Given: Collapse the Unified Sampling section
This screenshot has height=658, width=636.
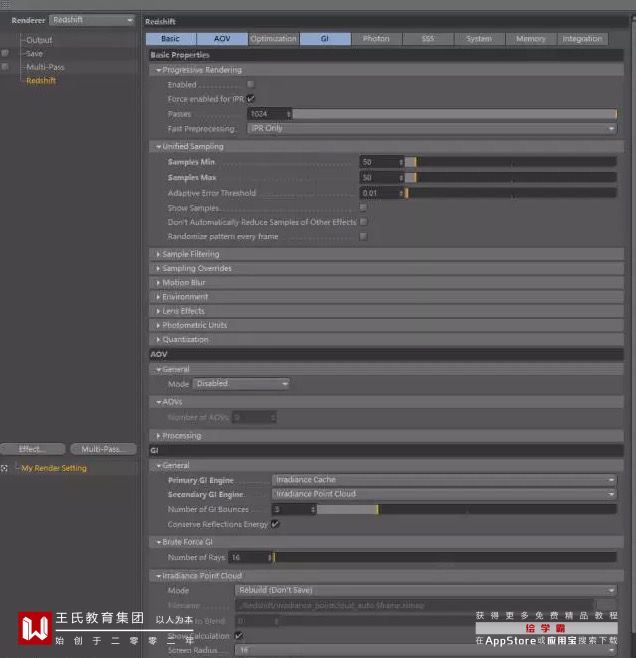Looking at the screenshot, I should [386, 146].
